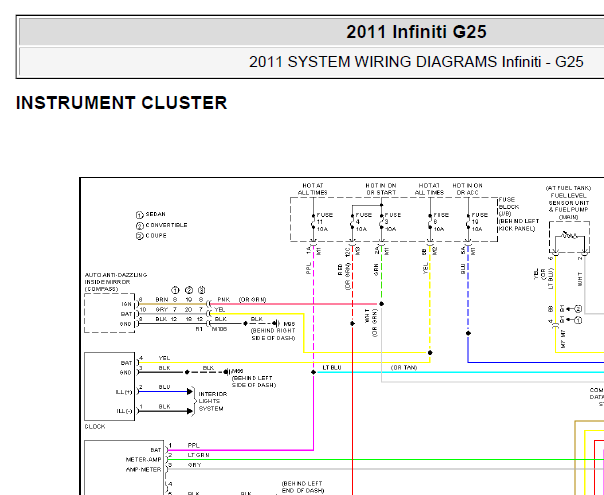The height and width of the screenshot is (495, 604).
Task: Click the 2011 Infiniti G25 title banner
Action: point(416,32)
